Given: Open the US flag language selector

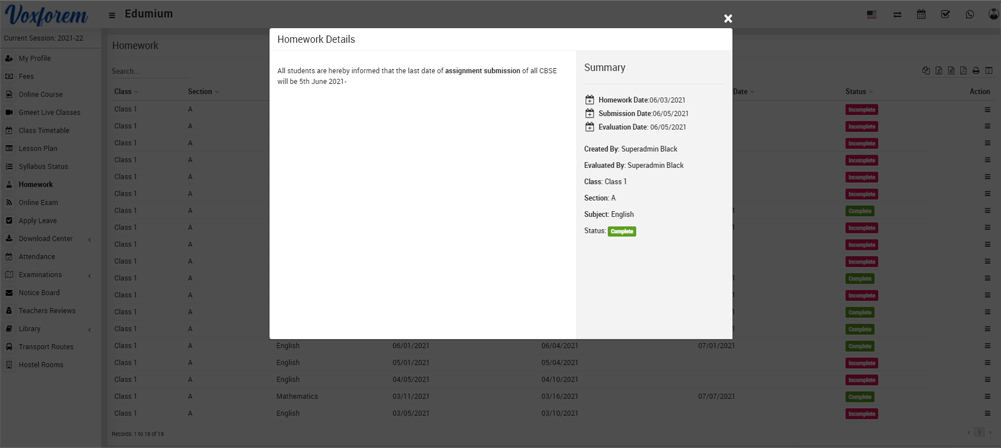Looking at the screenshot, I should pos(871,15).
